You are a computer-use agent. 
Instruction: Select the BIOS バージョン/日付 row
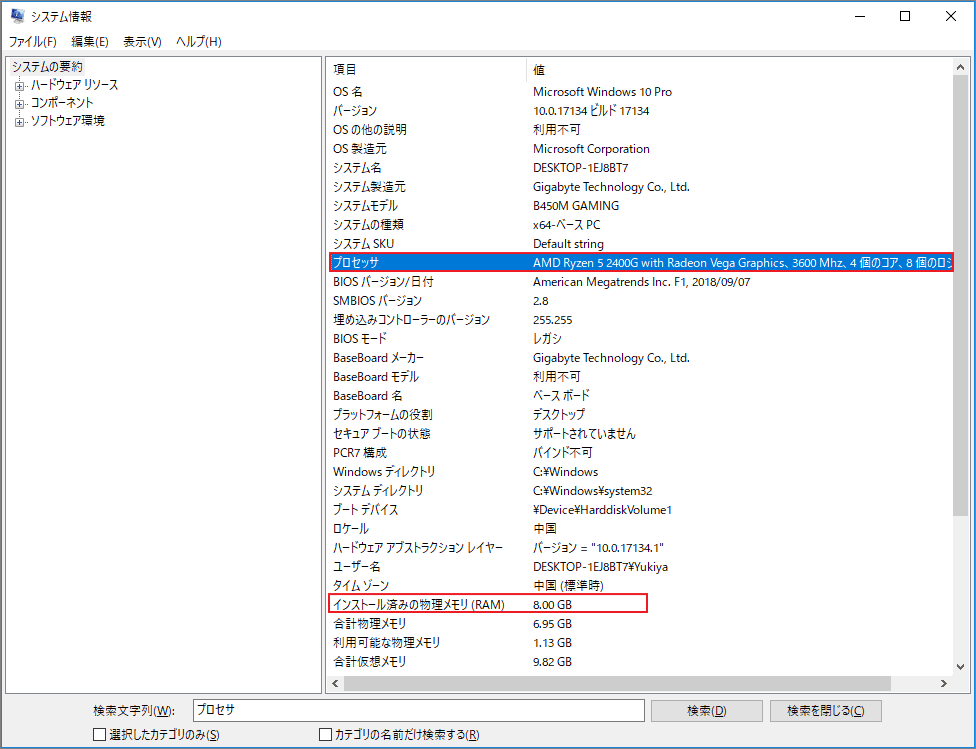tap(640, 281)
